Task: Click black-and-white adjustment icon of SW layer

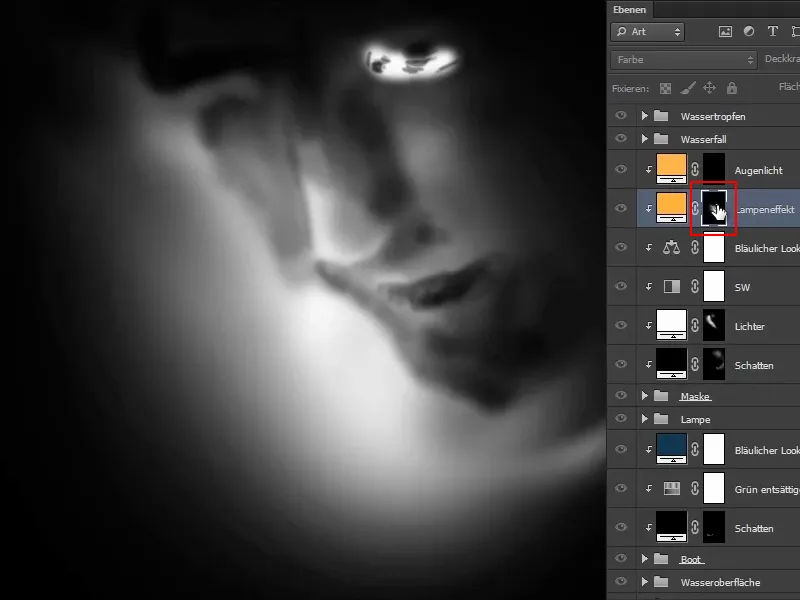Action: tap(671, 287)
